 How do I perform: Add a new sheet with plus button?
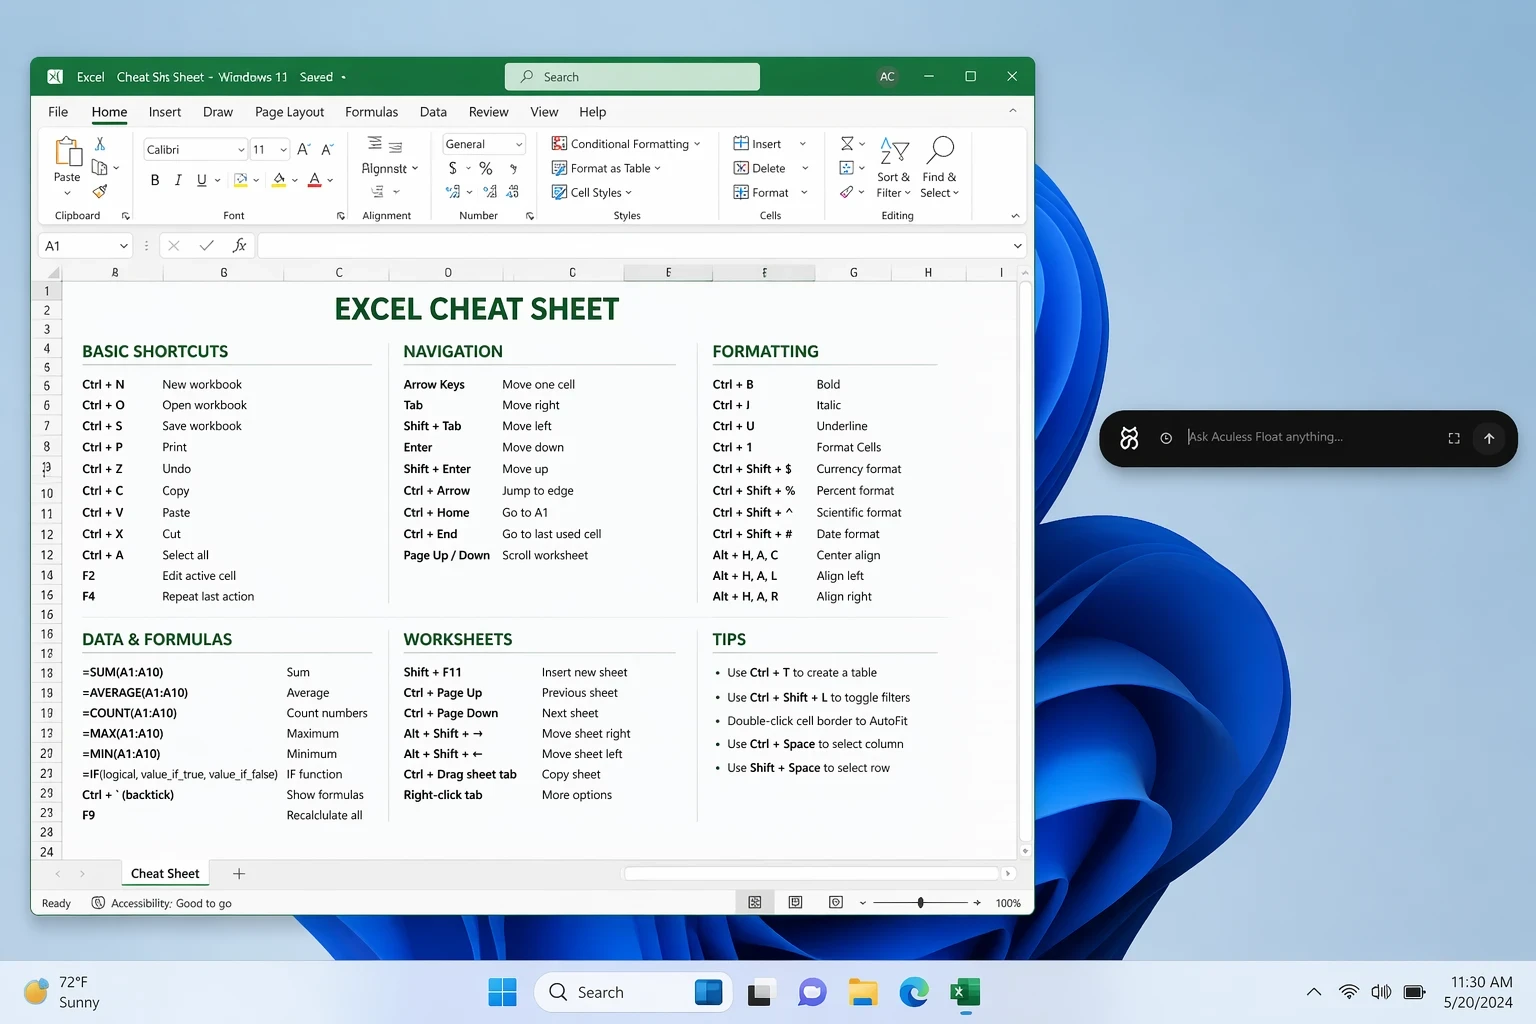click(x=239, y=873)
